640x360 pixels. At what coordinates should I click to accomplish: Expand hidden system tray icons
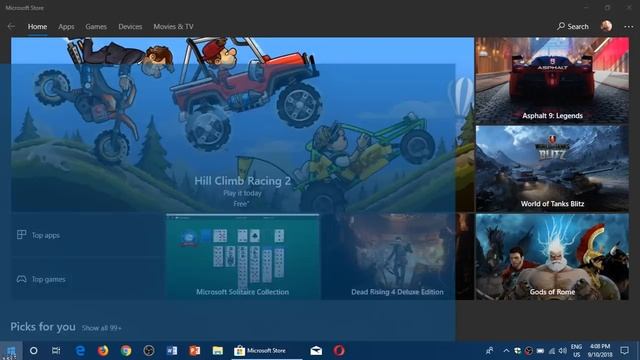click(x=506, y=351)
